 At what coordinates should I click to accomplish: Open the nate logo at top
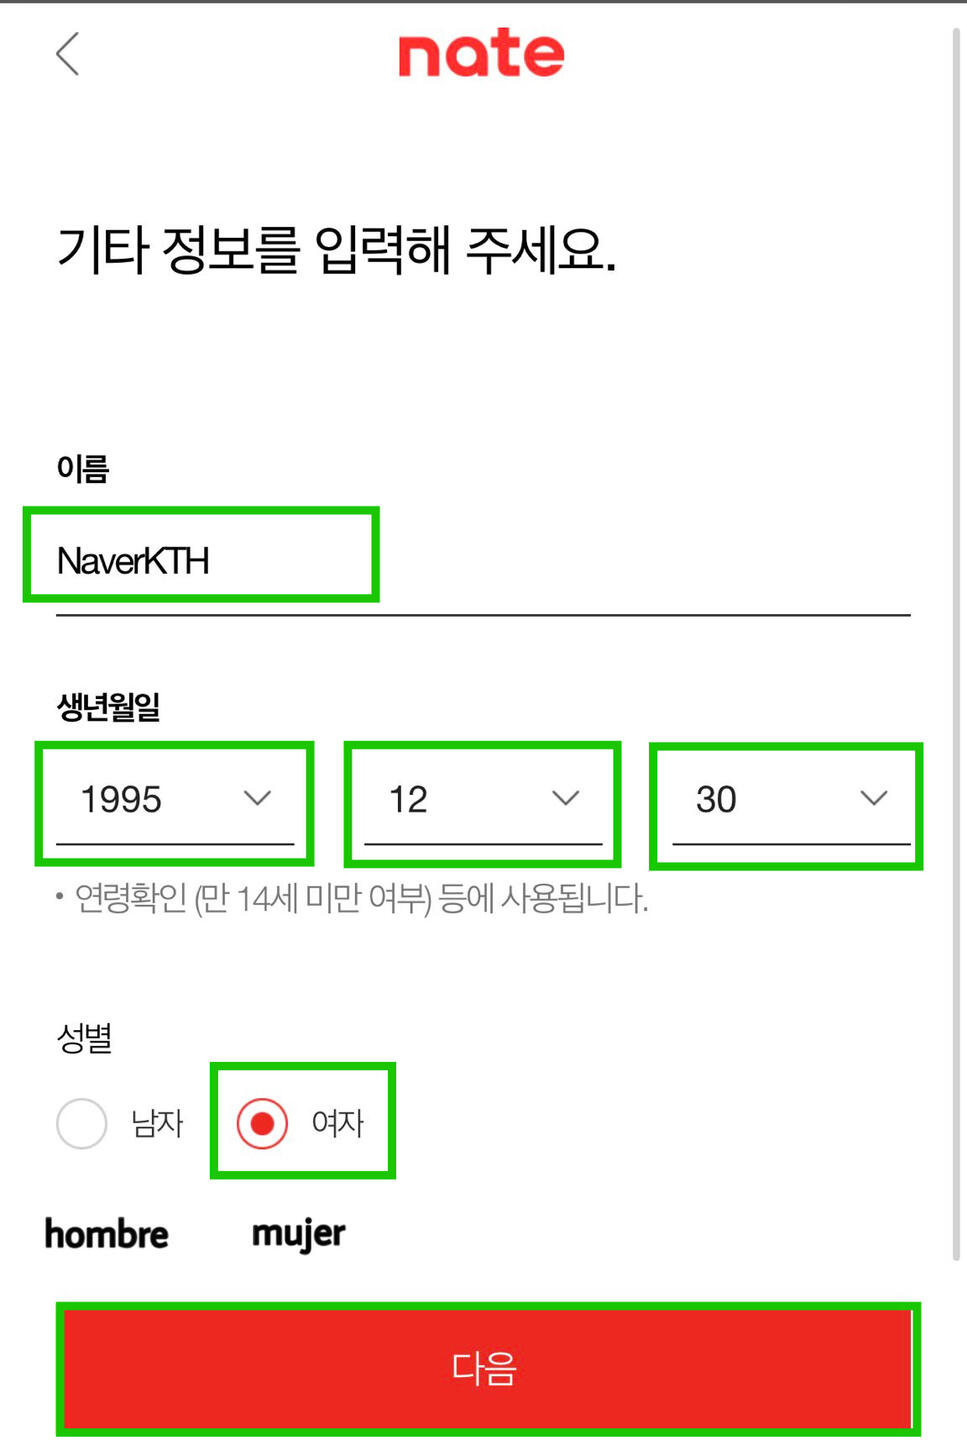click(481, 53)
